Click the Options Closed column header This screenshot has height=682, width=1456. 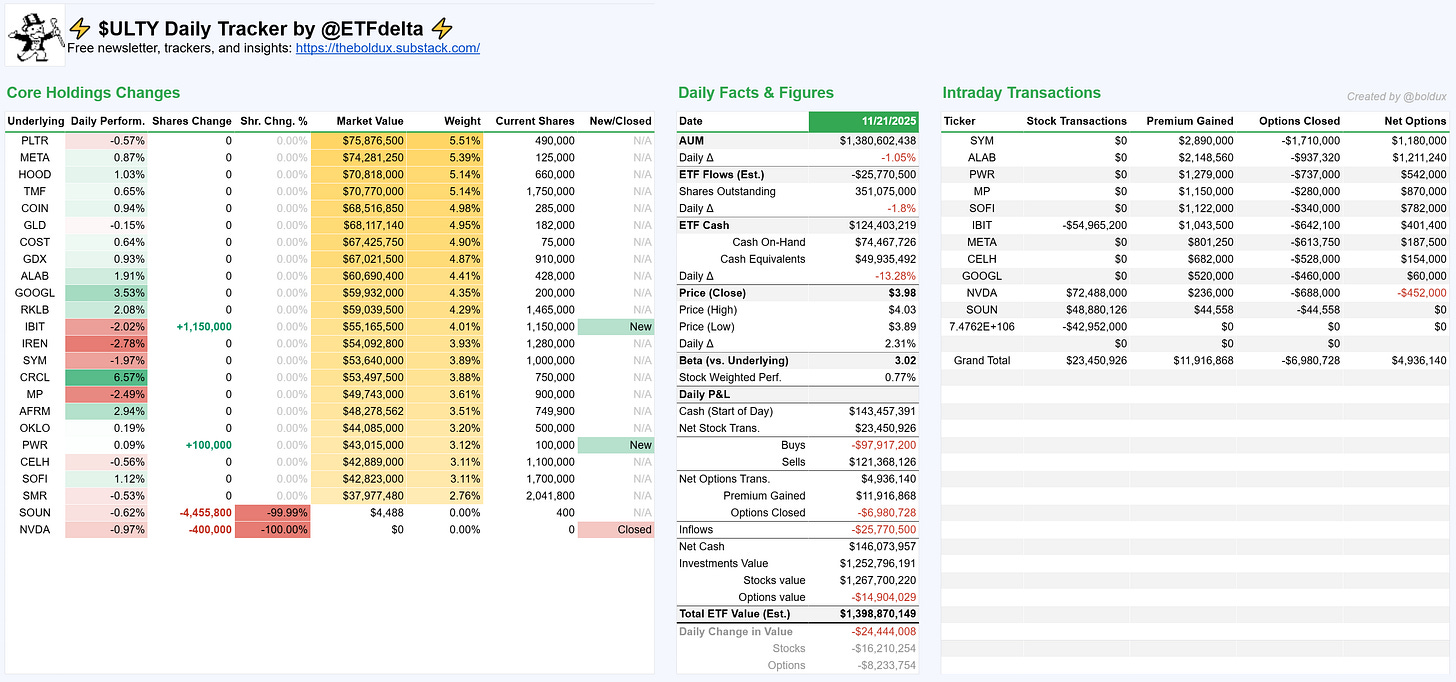tap(1299, 121)
